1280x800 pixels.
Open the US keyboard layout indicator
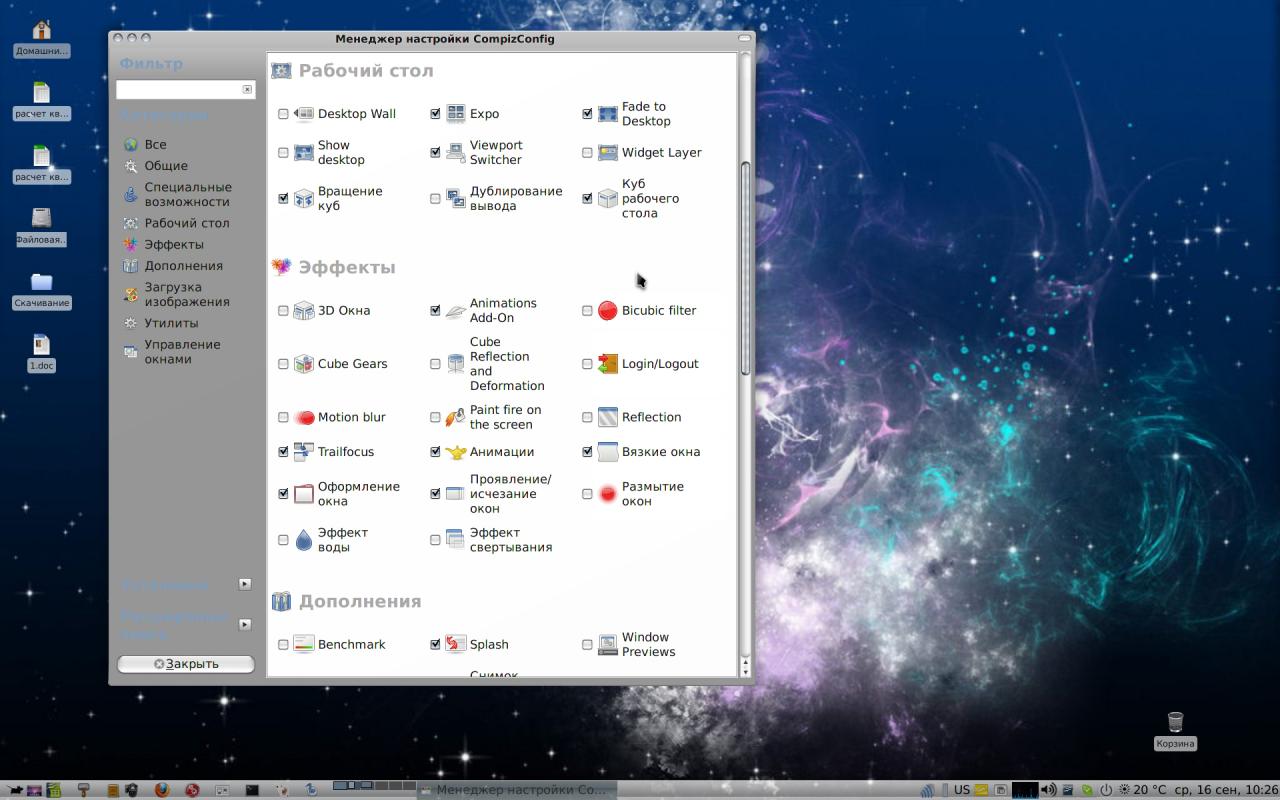pos(962,790)
